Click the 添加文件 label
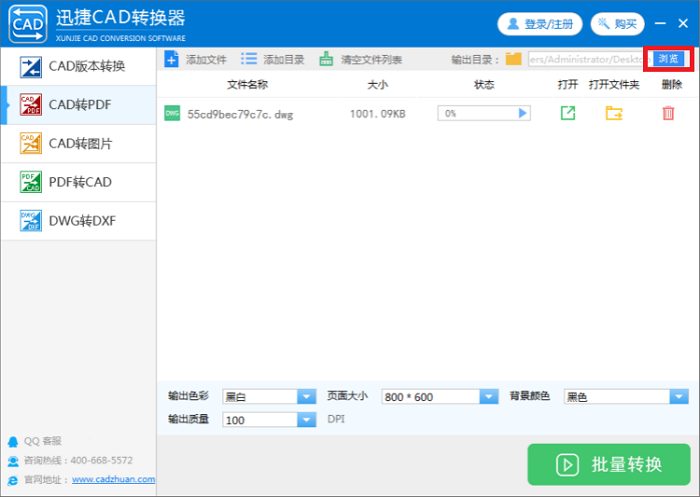This screenshot has width=700, height=497. click(206, 59)
